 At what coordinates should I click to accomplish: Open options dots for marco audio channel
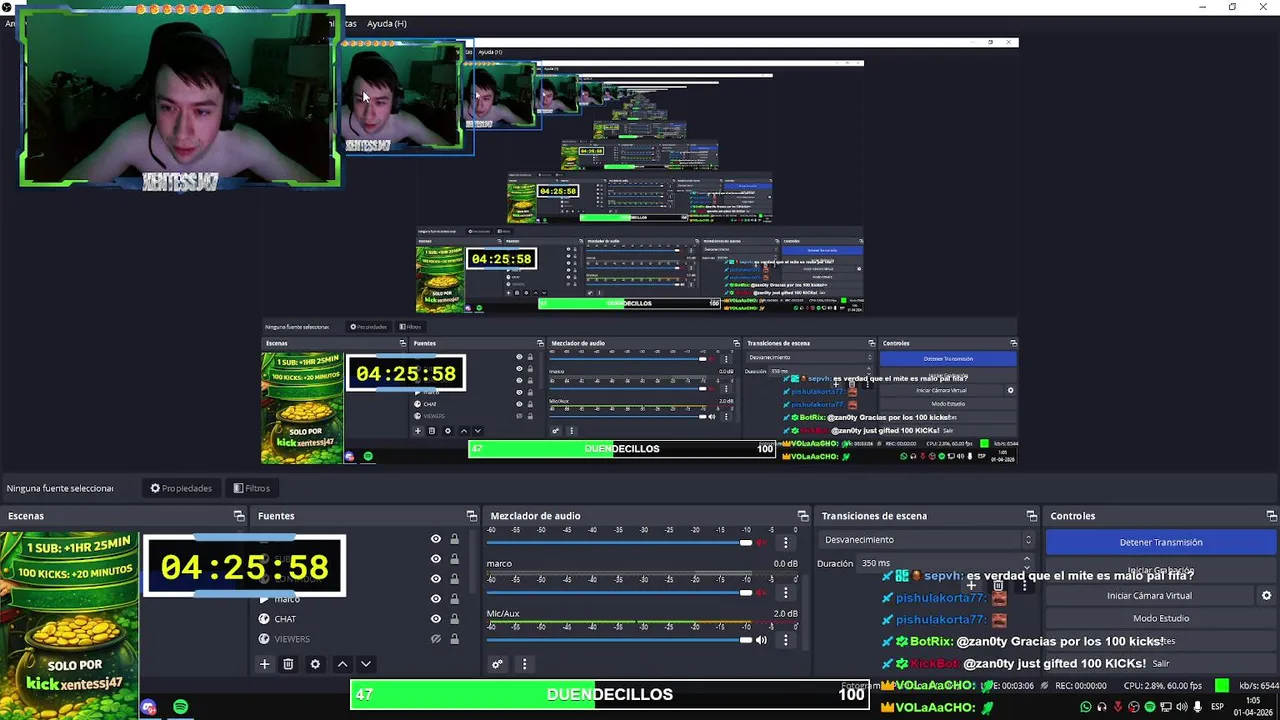(785, 592)
